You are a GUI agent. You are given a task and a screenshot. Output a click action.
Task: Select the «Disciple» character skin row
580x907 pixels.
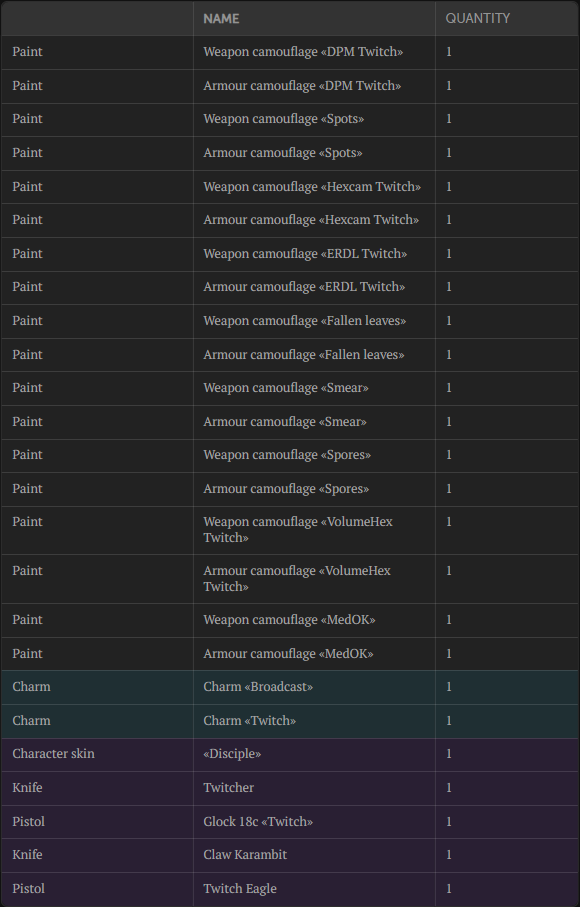click(290, 754)
